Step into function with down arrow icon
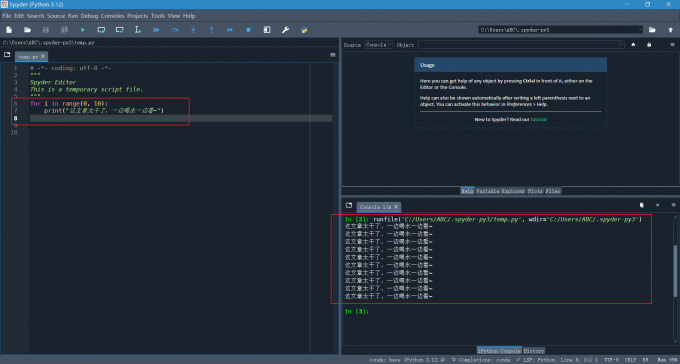Screen dimensions: 680x364 click(193, 30)
